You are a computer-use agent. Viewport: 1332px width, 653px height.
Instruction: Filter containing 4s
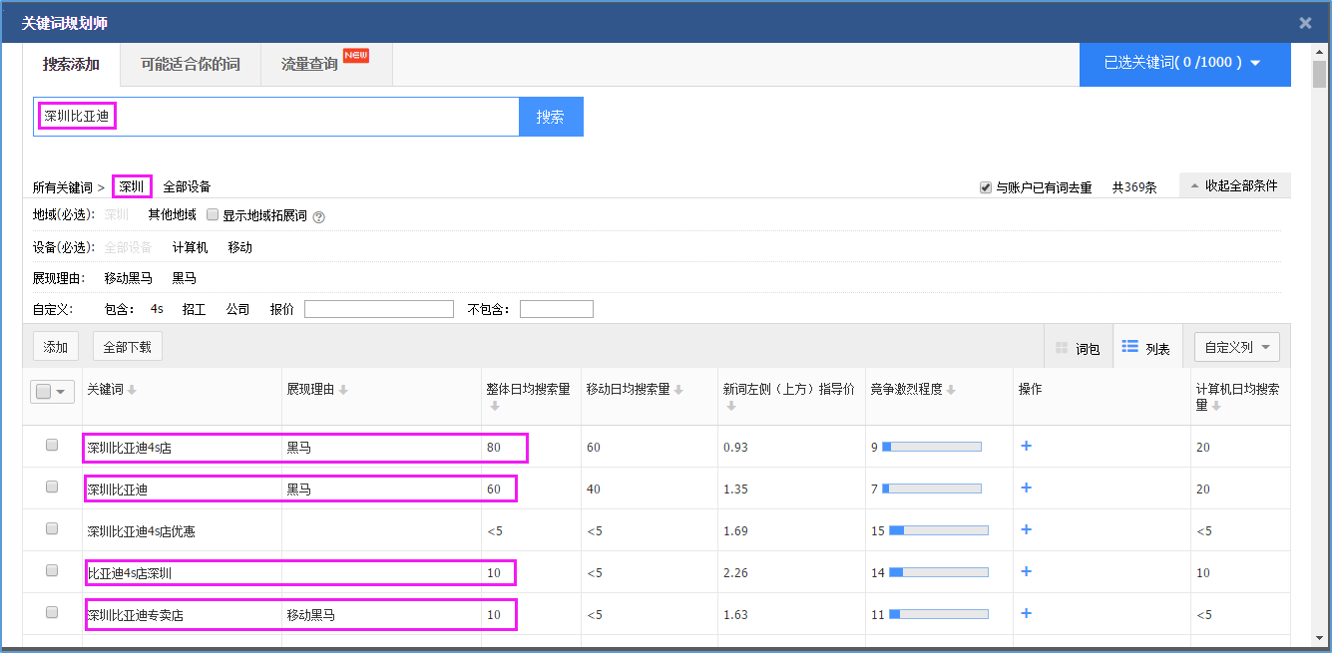(157, 309)
